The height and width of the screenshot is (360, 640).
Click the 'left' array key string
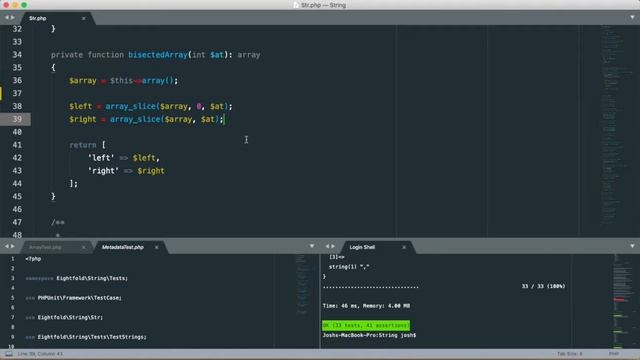coord(101,158)
